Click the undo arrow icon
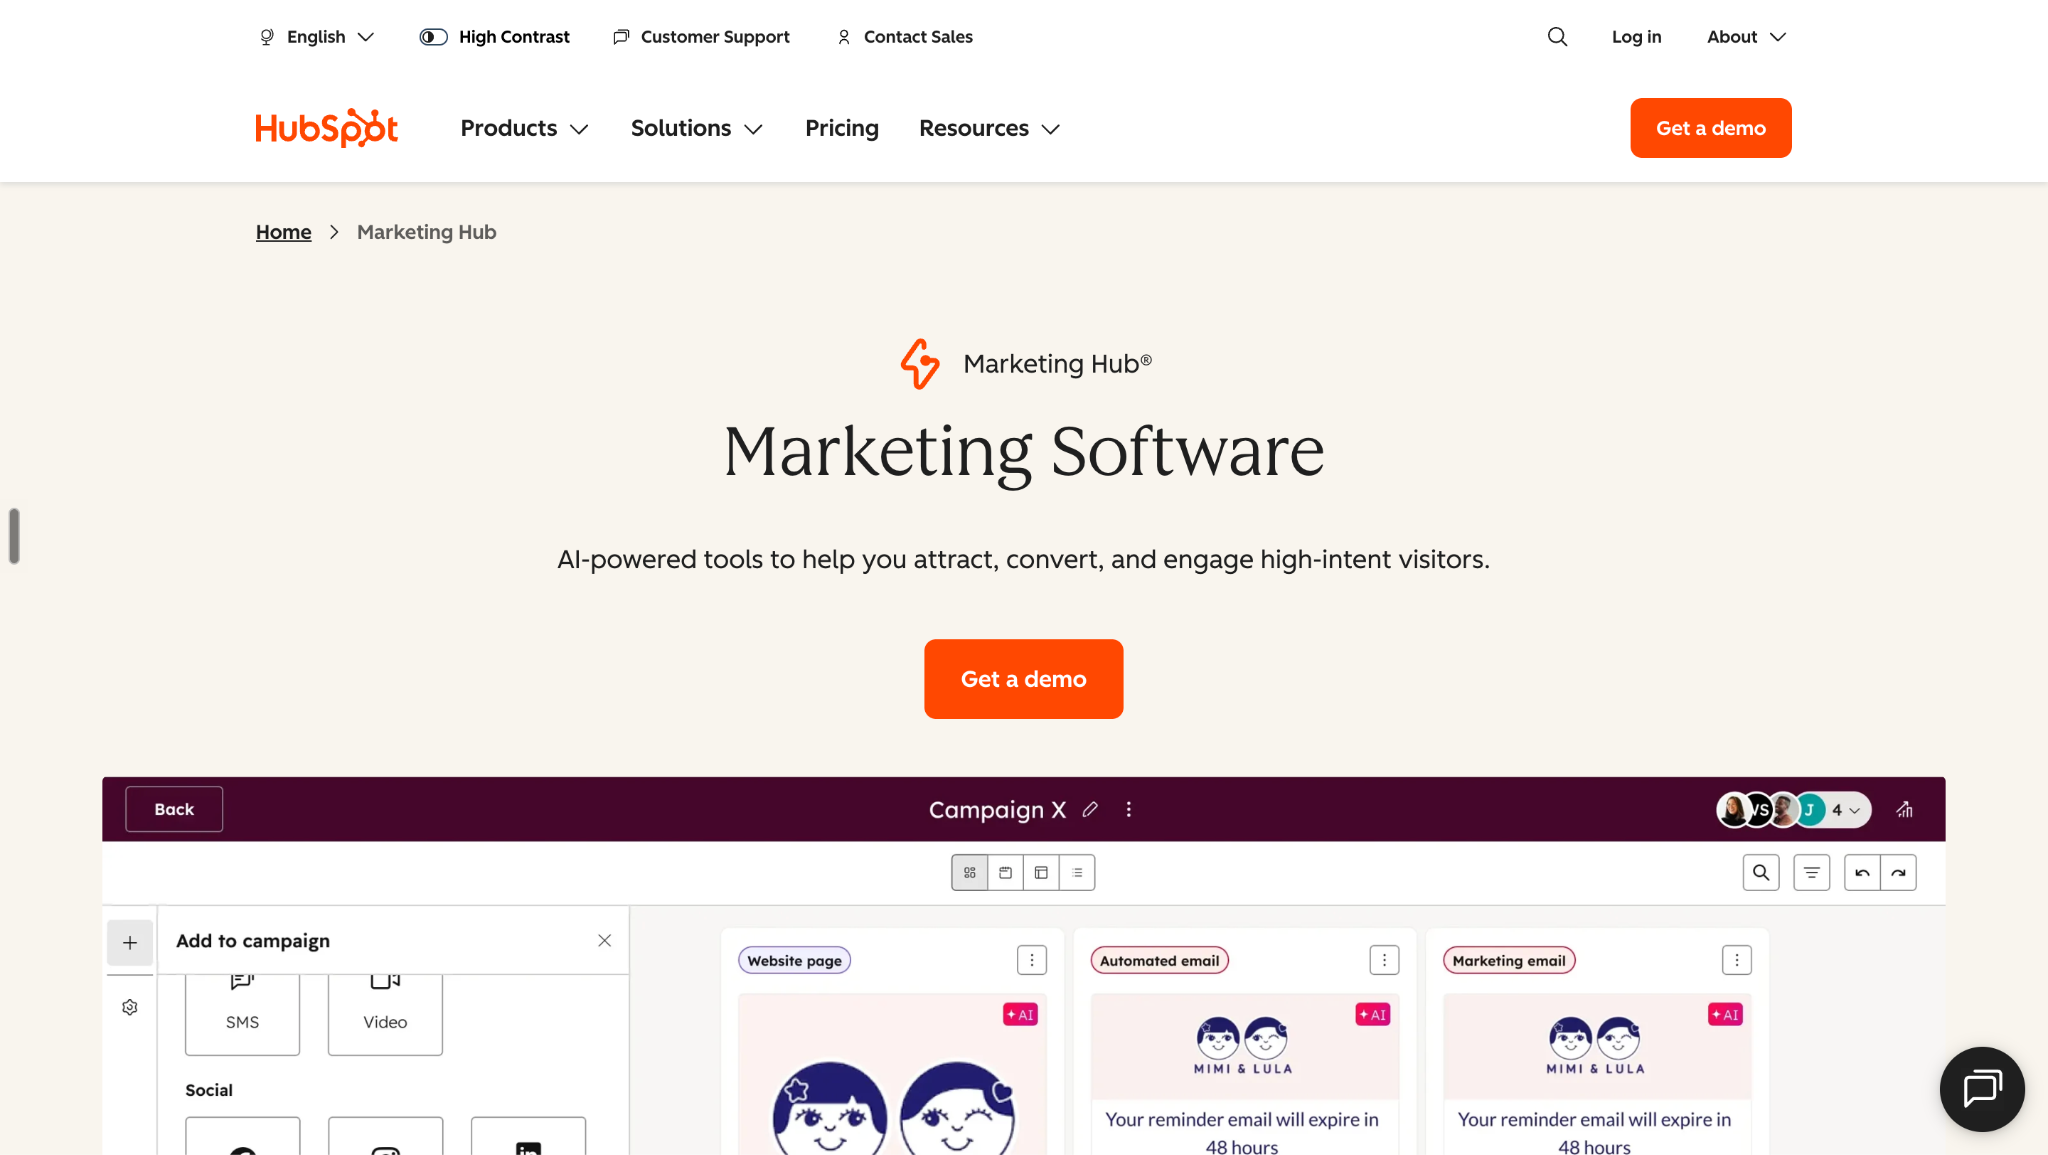2048x1155 pixels. pos(1862,873)
